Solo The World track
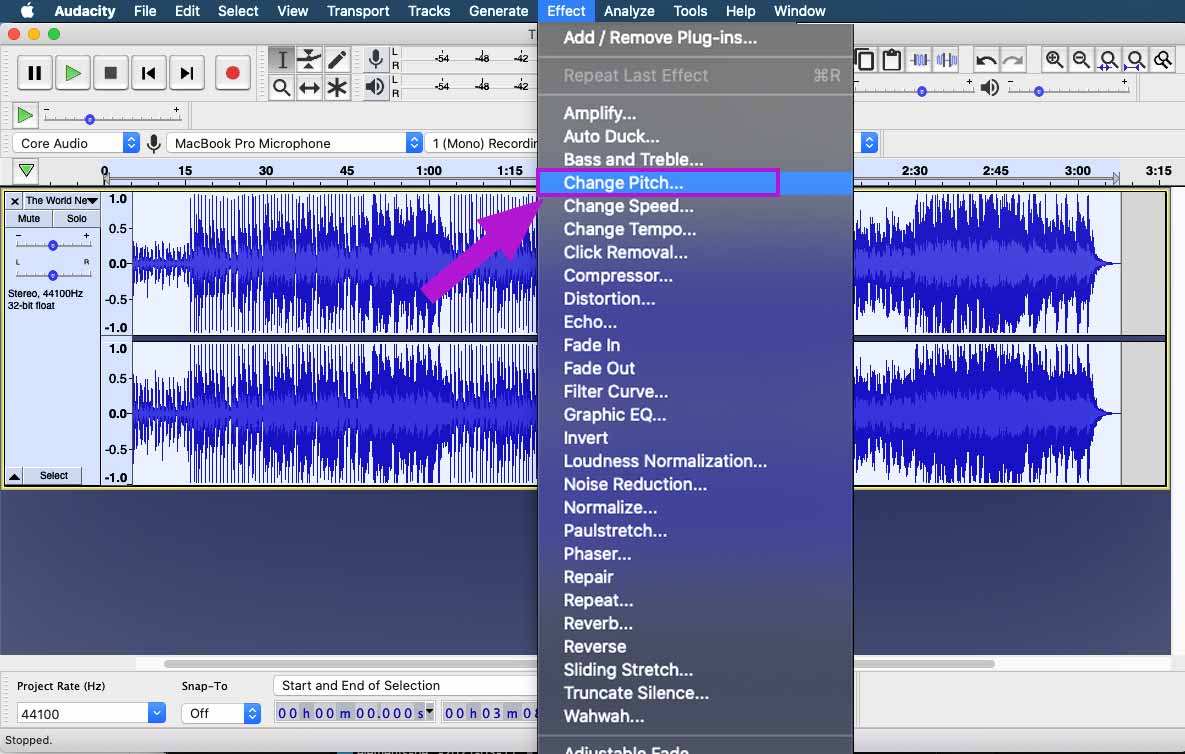Image resolution: width=1185 pixels, height=754 pixels. [76, 218]
